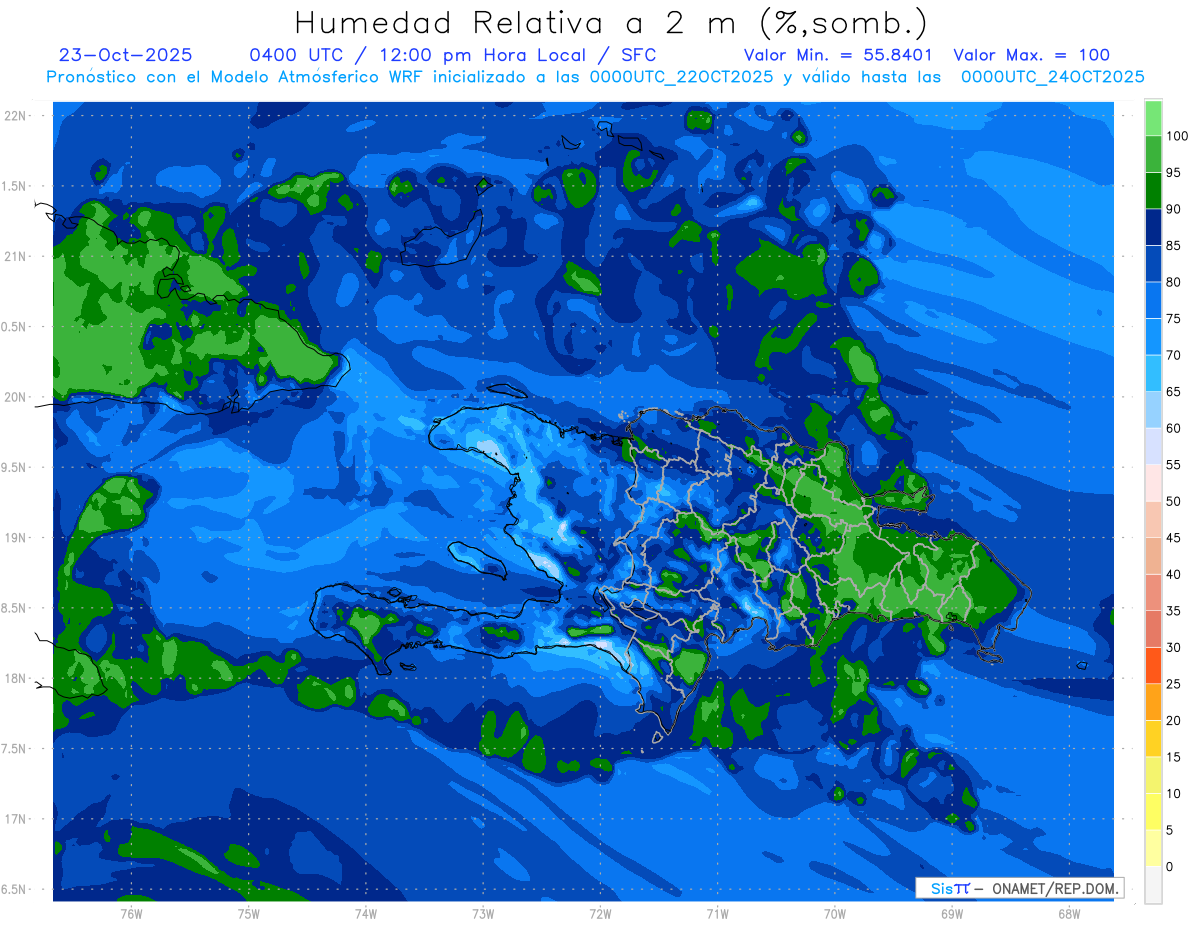Click the '73W' longitude label
Viewport: 1200px width, 927px height.
[483, 913]
